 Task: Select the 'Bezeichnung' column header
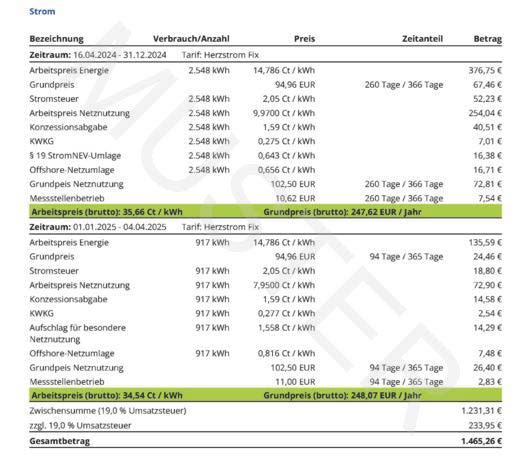coord(56,39)
